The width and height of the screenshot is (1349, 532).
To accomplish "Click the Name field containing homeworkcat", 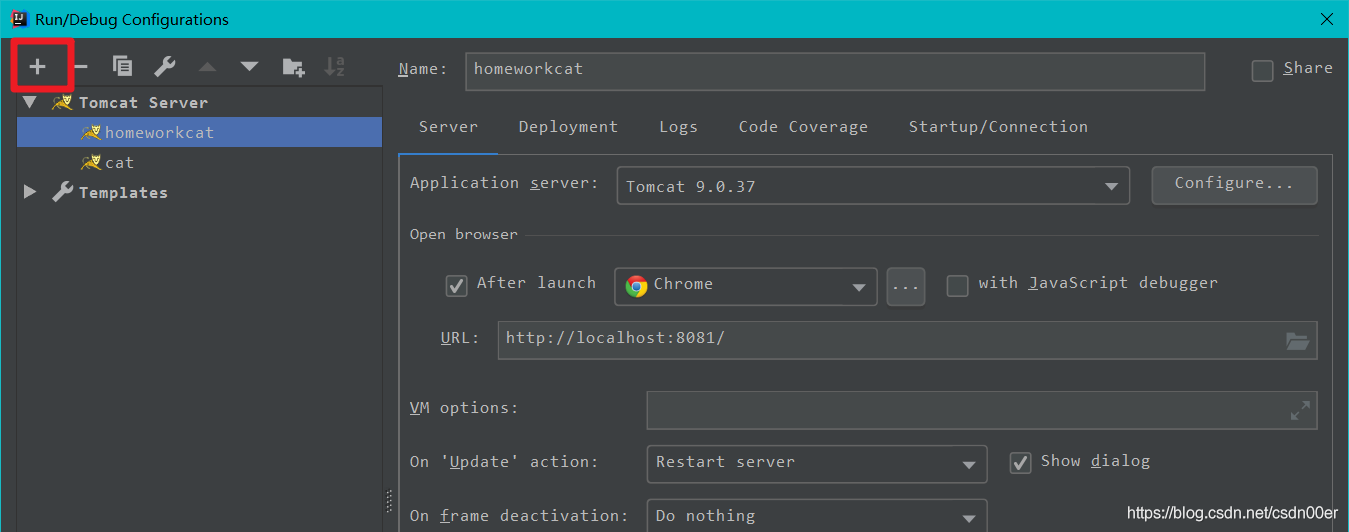I will [835, 70].
